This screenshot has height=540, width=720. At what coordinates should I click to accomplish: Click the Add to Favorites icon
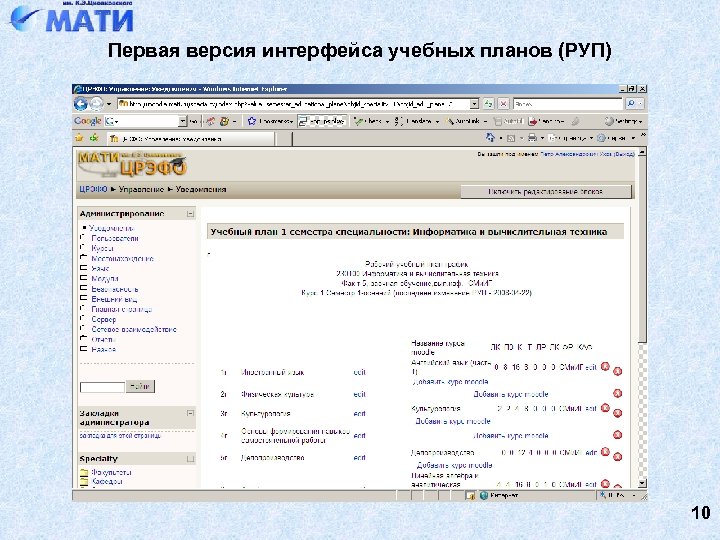click(x=95, y=138)
